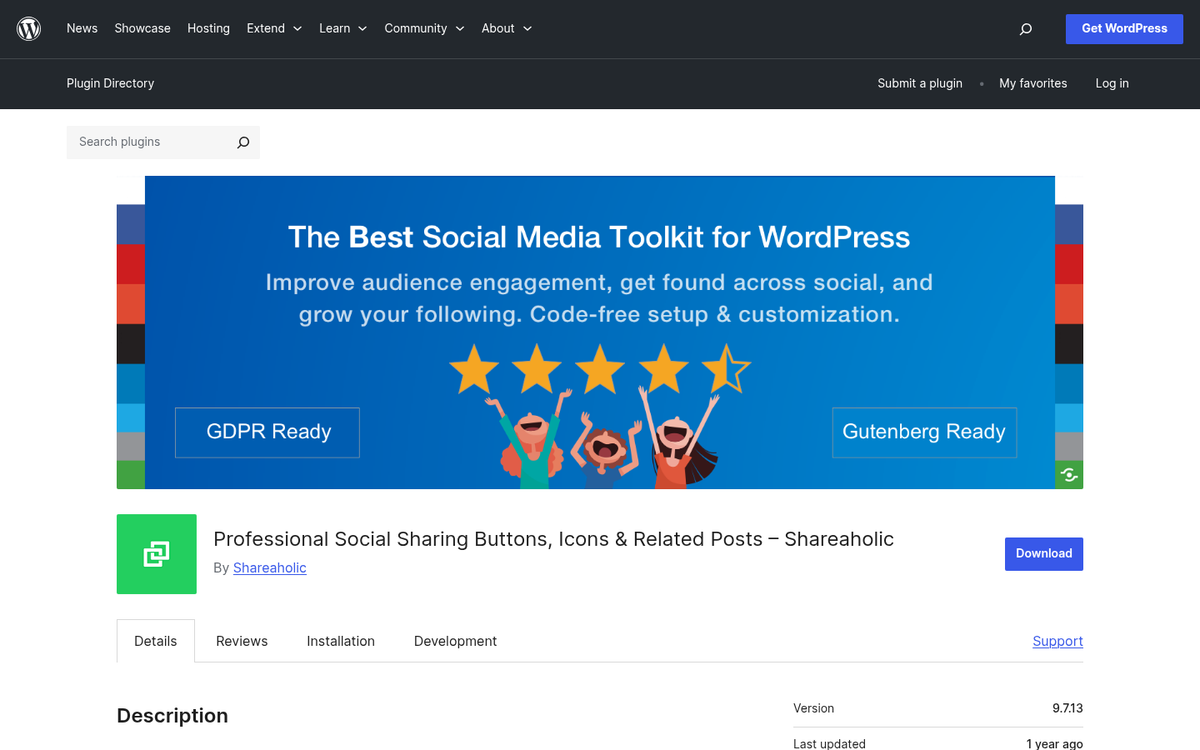1200x750 pixels.
Task: Open the About dropdown
Action: tap(506, 28)
